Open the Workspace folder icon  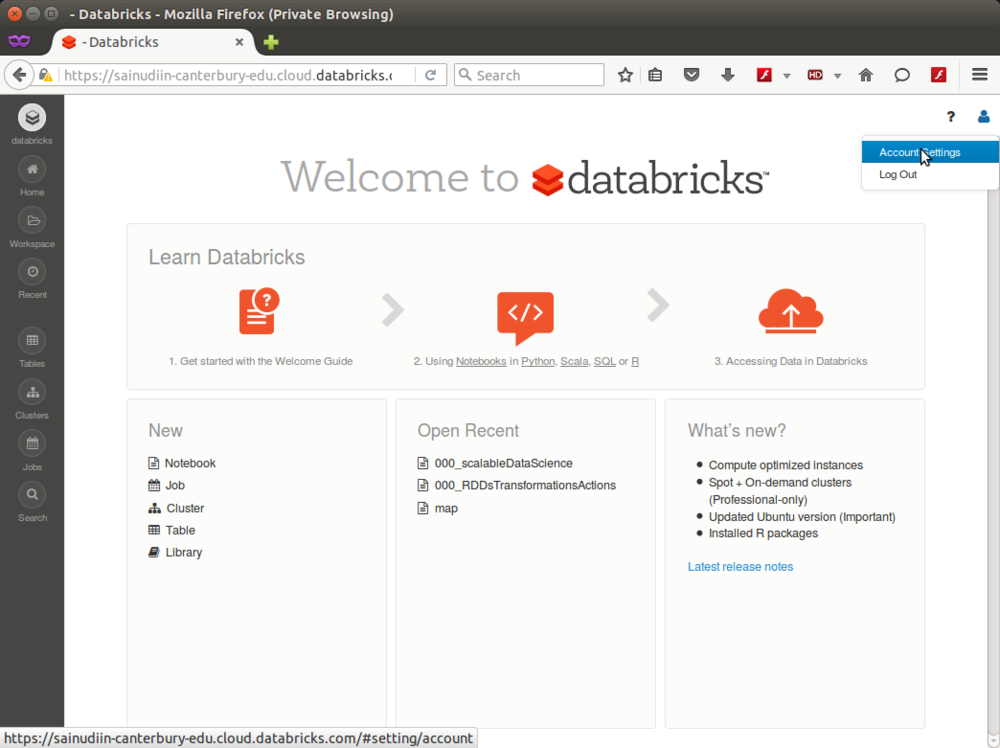[x=32, y=221]
